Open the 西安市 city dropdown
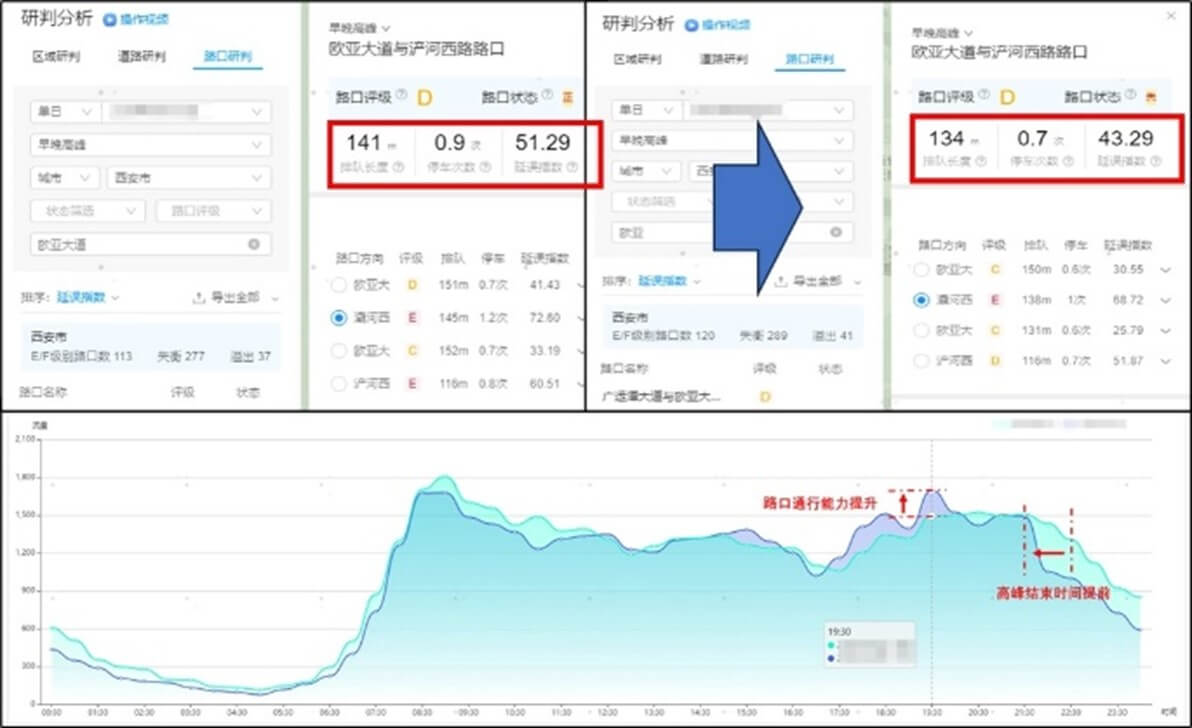Screen dimensions: 1192x728 click(189, 177)
